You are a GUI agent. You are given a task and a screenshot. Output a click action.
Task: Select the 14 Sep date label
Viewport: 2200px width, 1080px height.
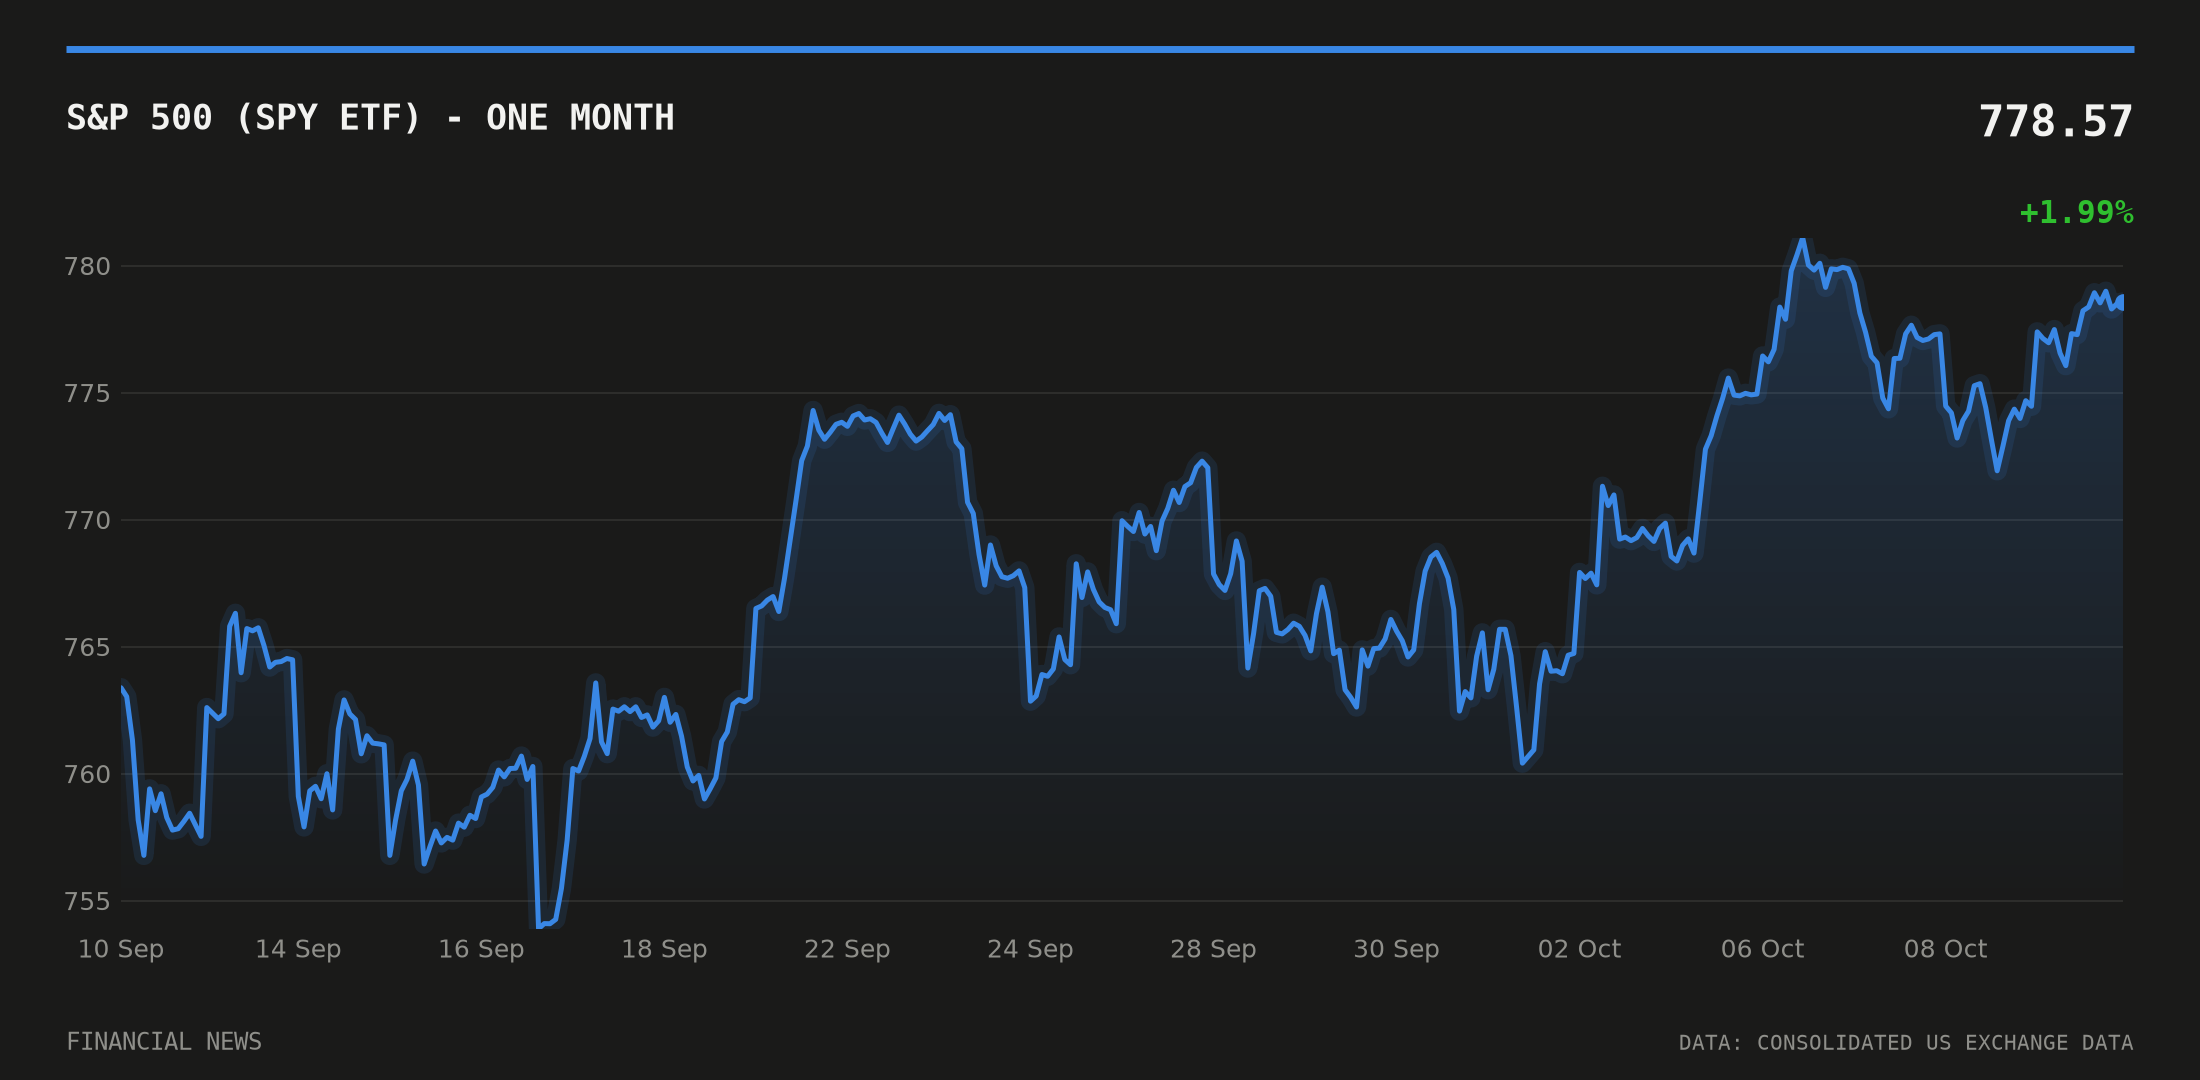(x=298, y=949)
